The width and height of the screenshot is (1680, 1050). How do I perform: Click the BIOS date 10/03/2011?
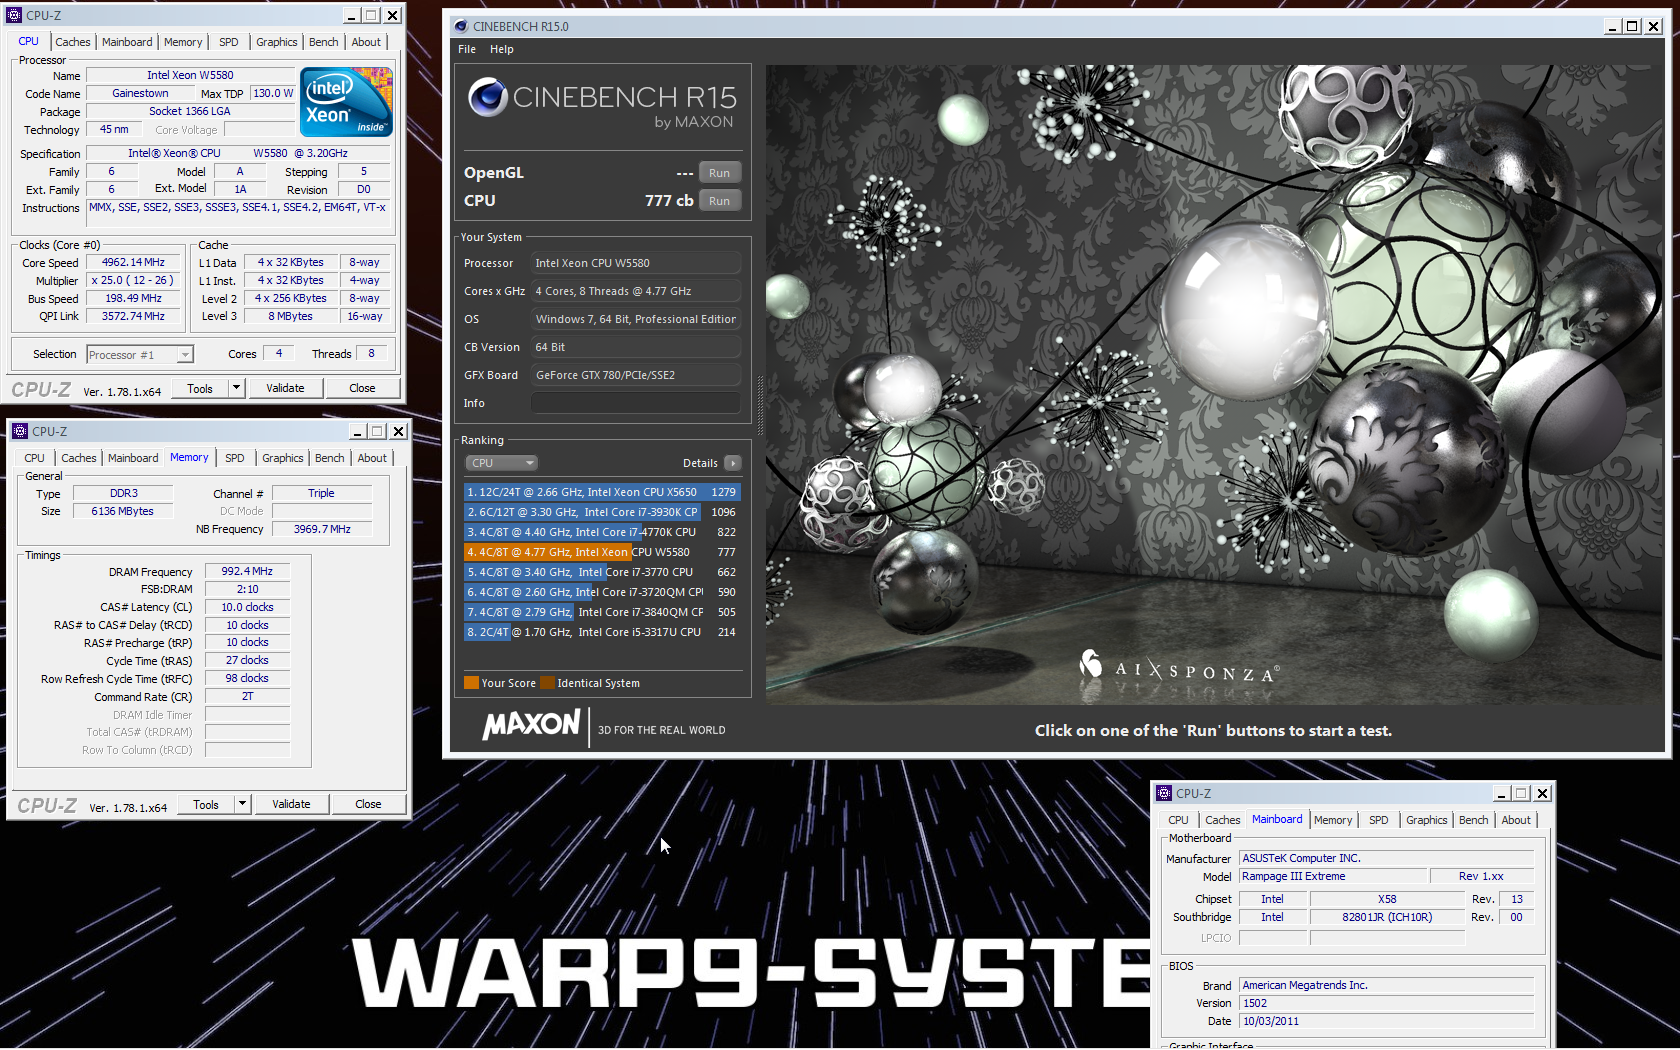[x=1386, y=1021]
